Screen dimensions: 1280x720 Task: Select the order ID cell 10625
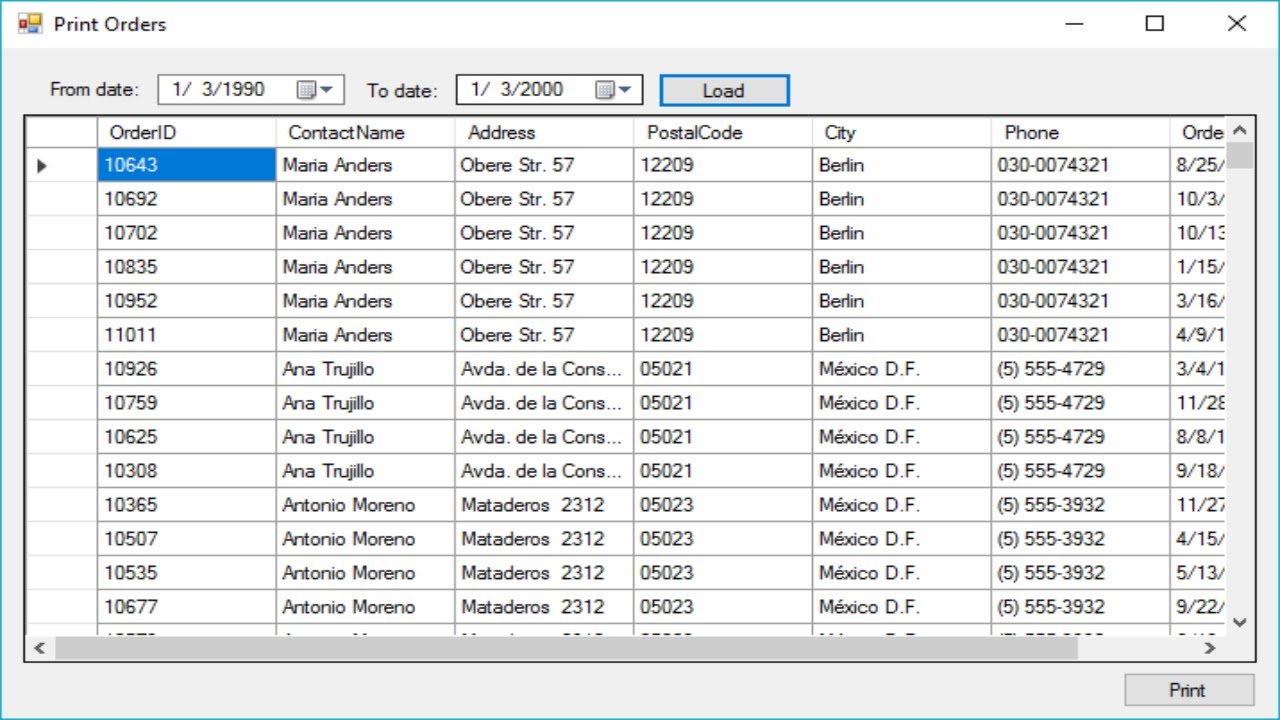point(186,437)
